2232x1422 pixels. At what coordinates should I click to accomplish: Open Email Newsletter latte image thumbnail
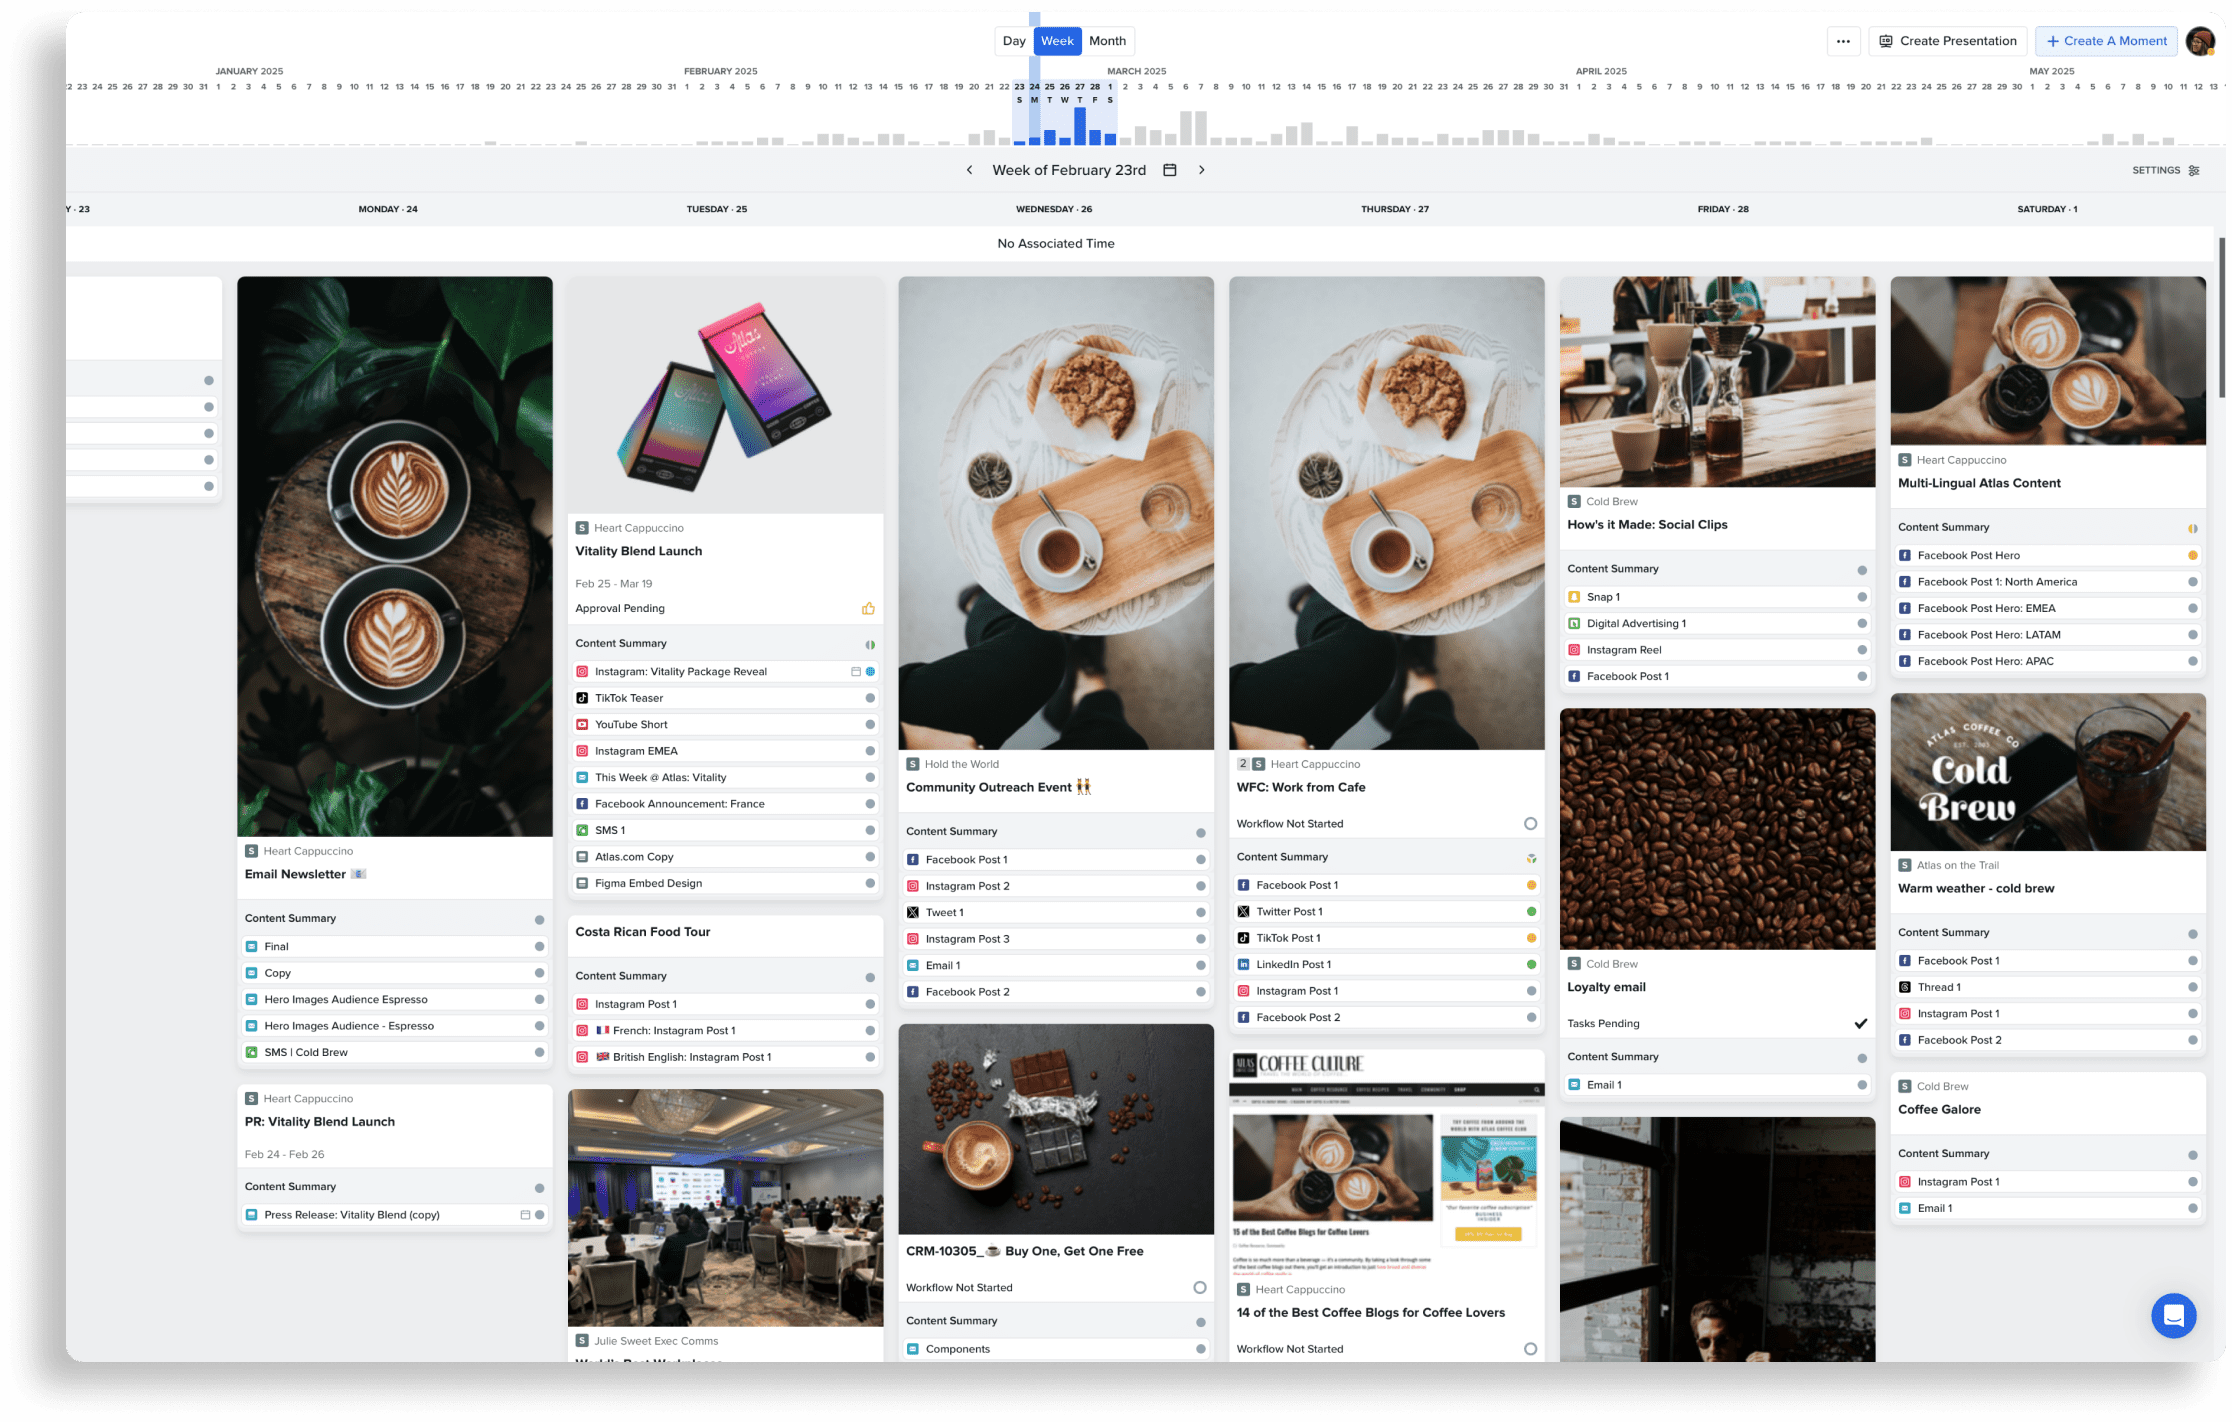[x=394, y=556]
